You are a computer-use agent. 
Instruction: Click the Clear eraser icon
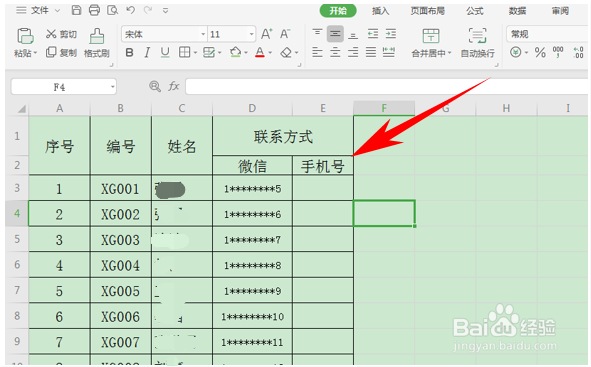(x=286, y=52)
